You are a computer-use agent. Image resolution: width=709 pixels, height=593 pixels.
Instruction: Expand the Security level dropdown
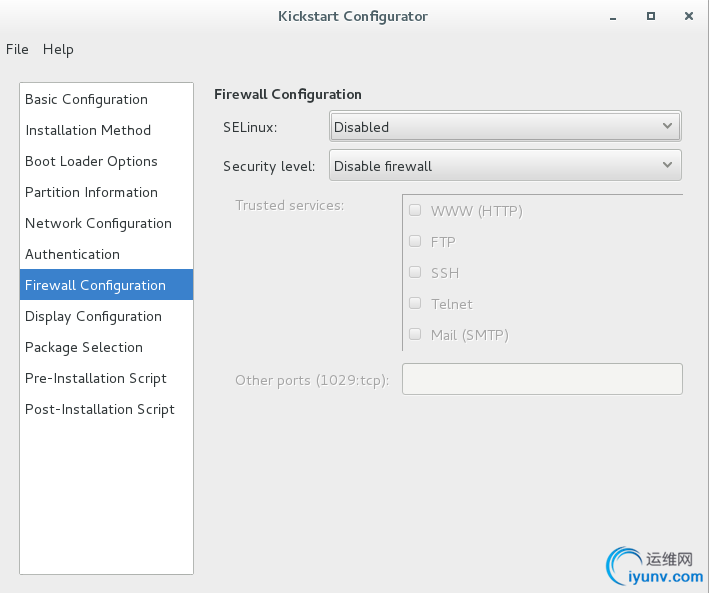click(x=505, y=166)
